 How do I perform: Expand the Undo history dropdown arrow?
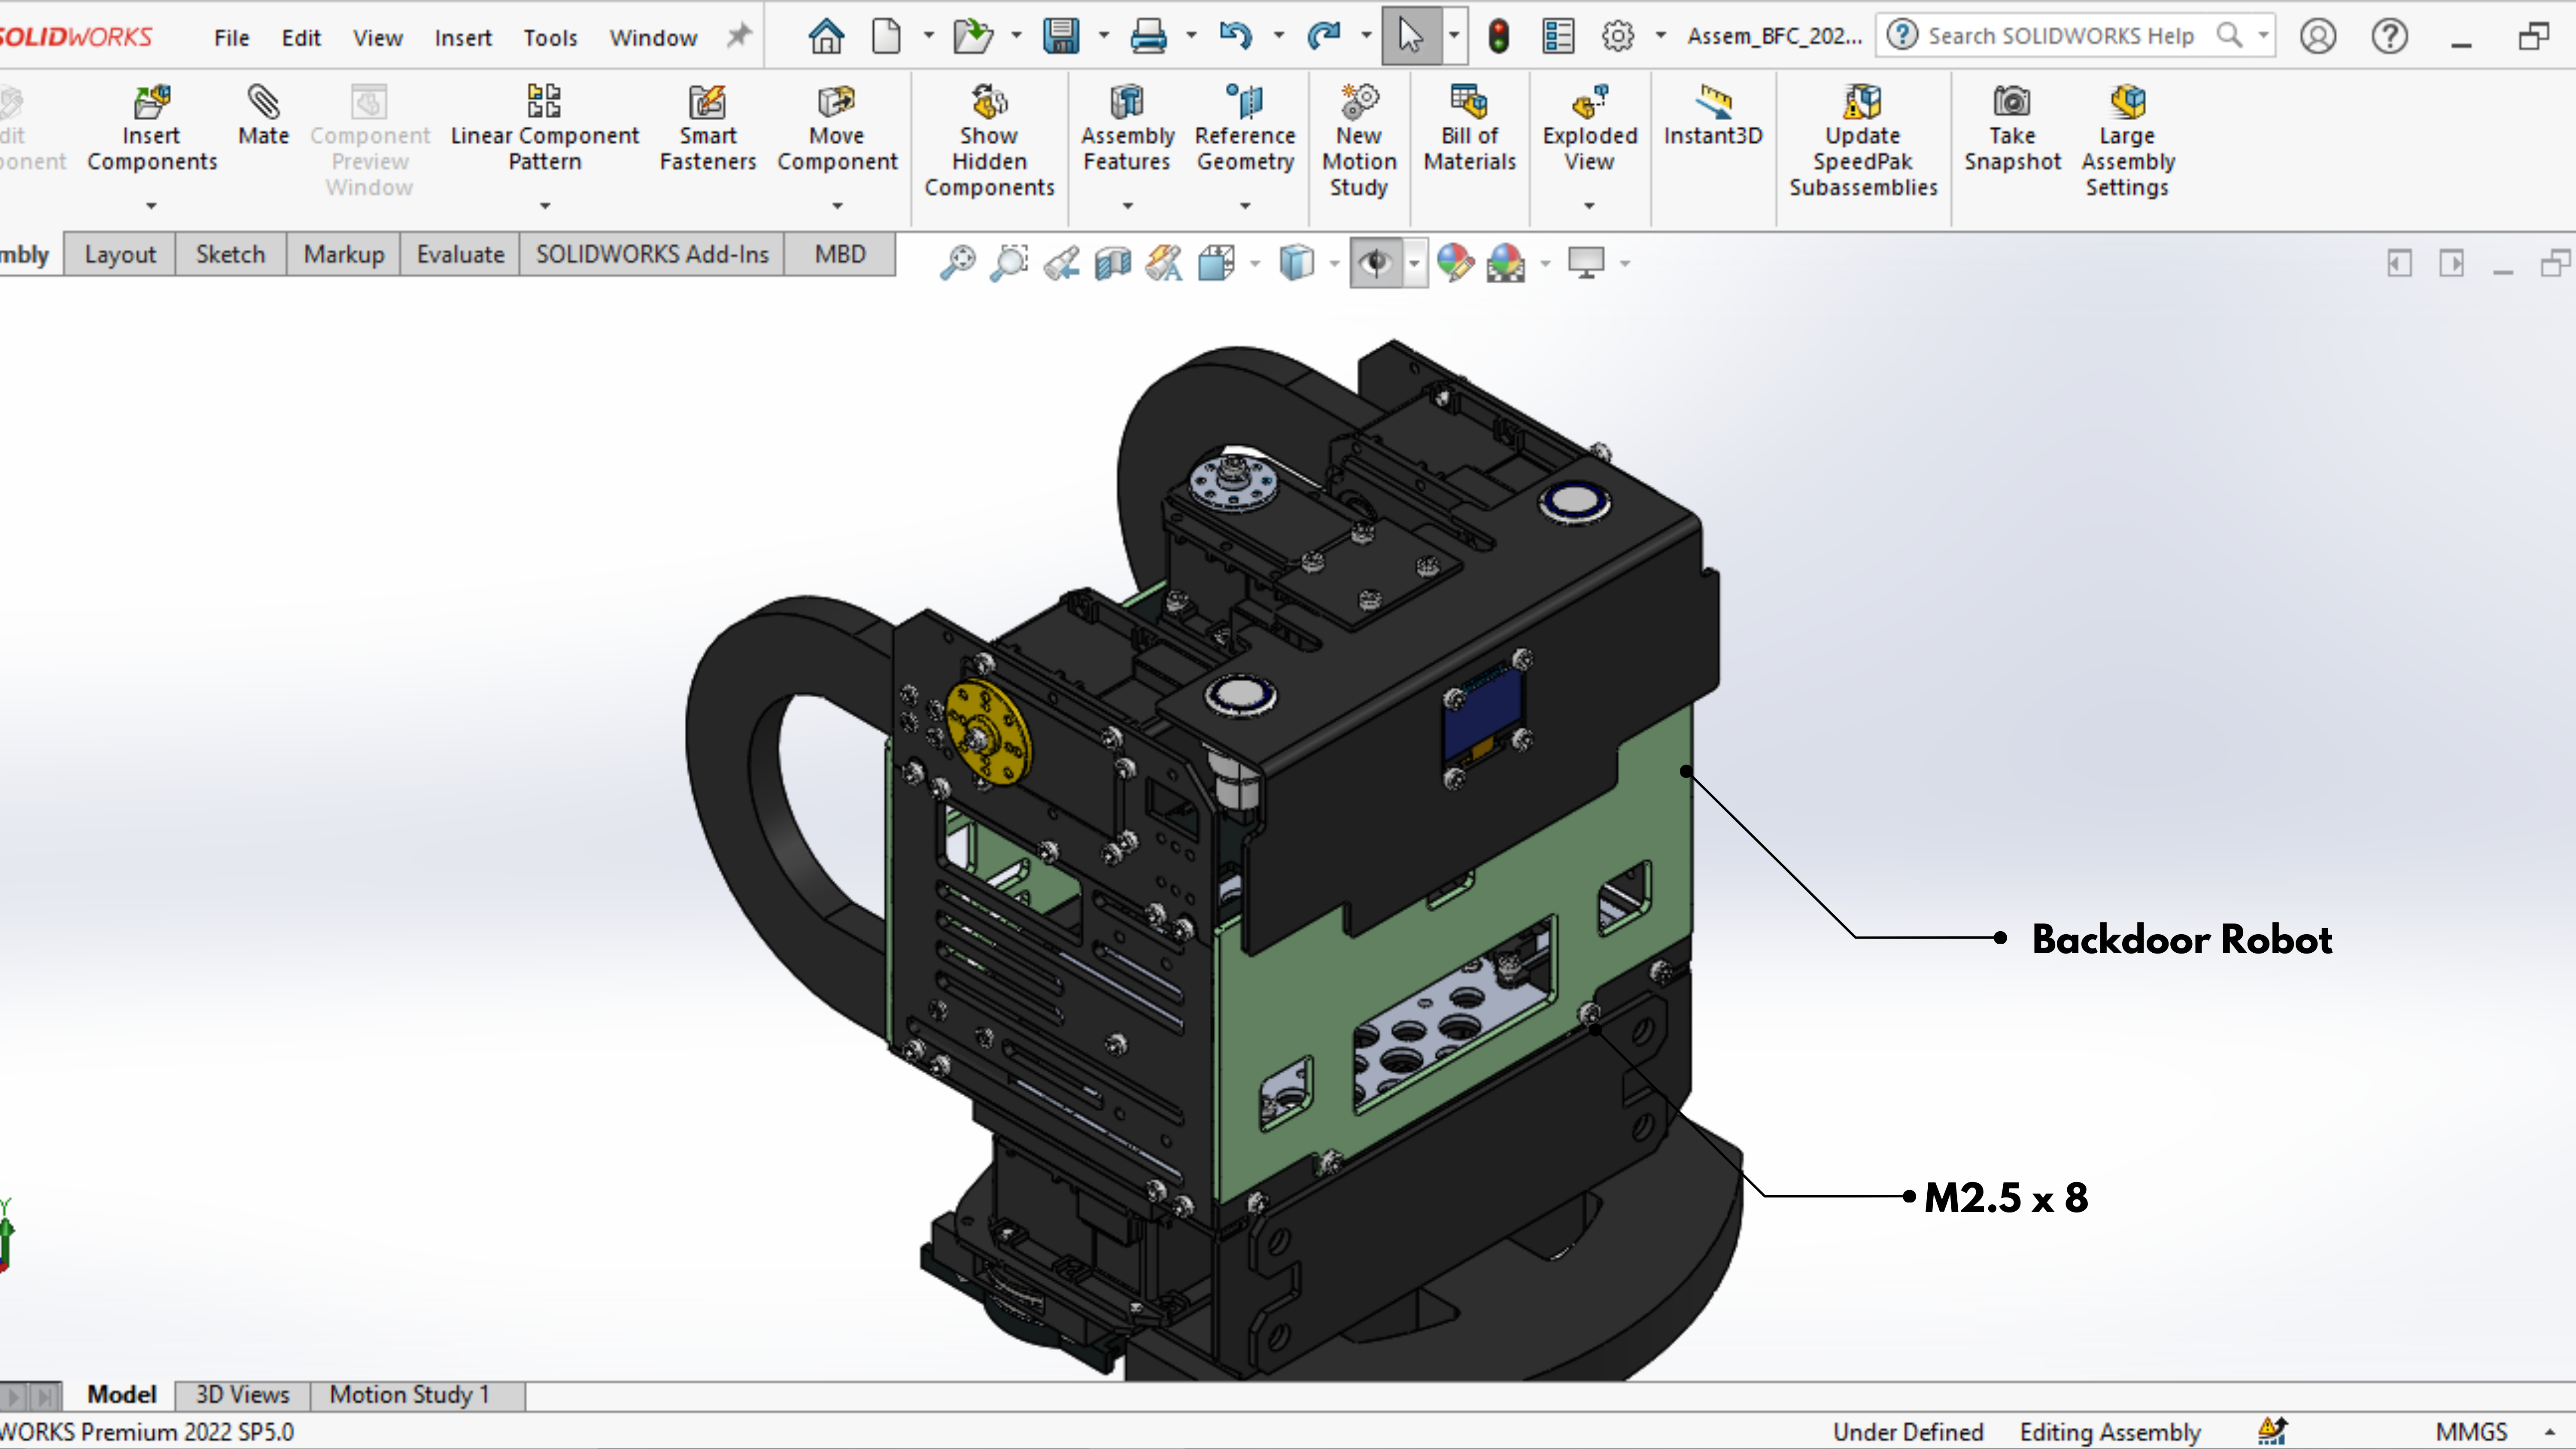point(1279,36)
